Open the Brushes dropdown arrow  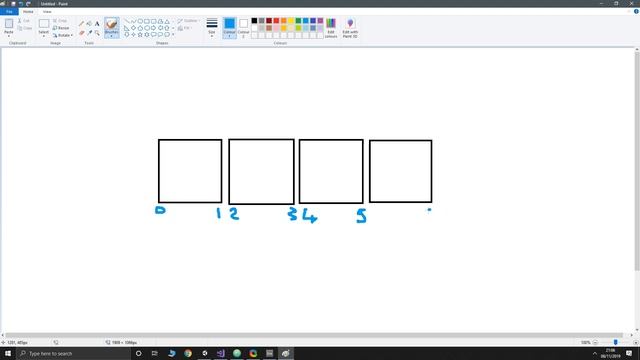(x=111, y=36)
